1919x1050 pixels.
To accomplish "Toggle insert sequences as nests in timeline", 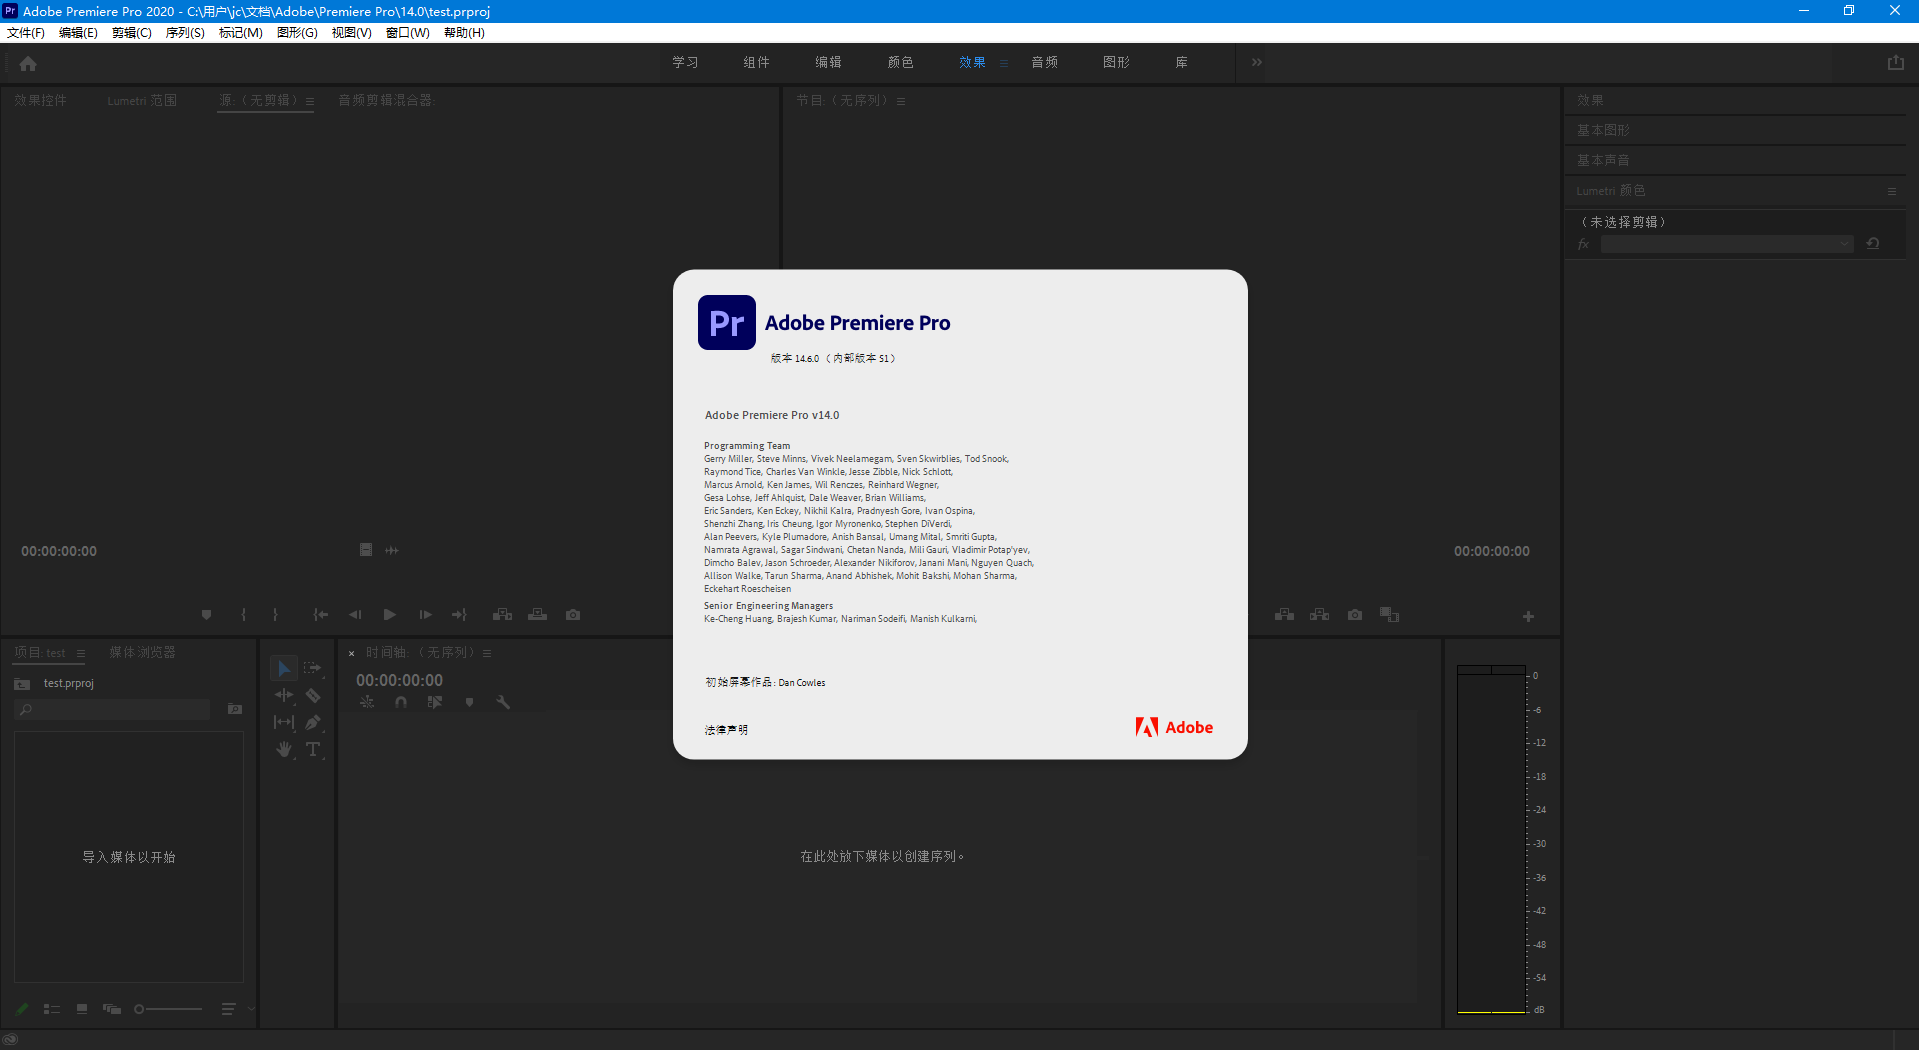I will click(367, 702).
